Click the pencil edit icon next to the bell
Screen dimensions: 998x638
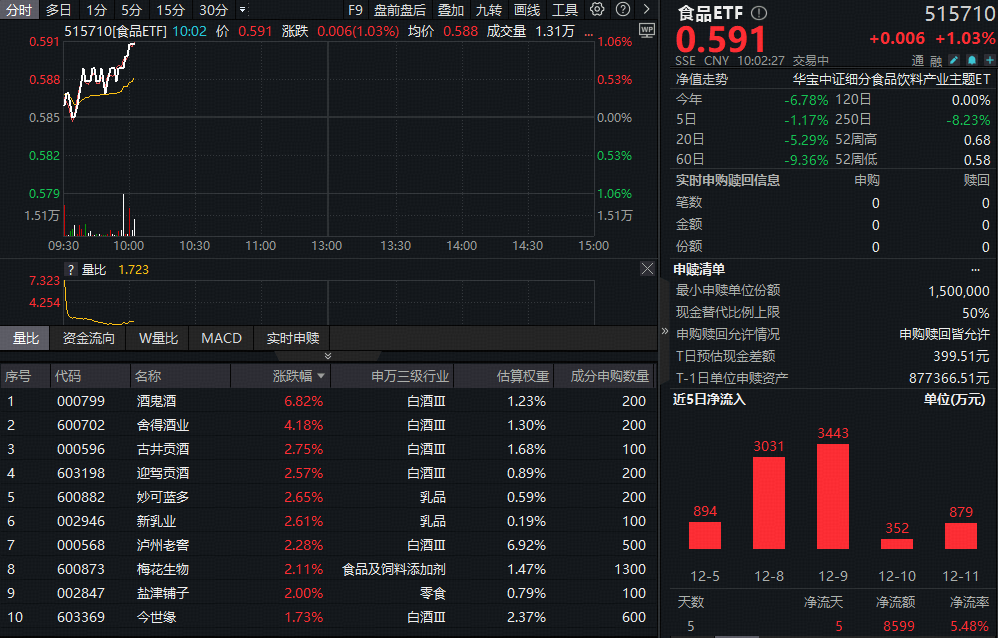(953, 61)
